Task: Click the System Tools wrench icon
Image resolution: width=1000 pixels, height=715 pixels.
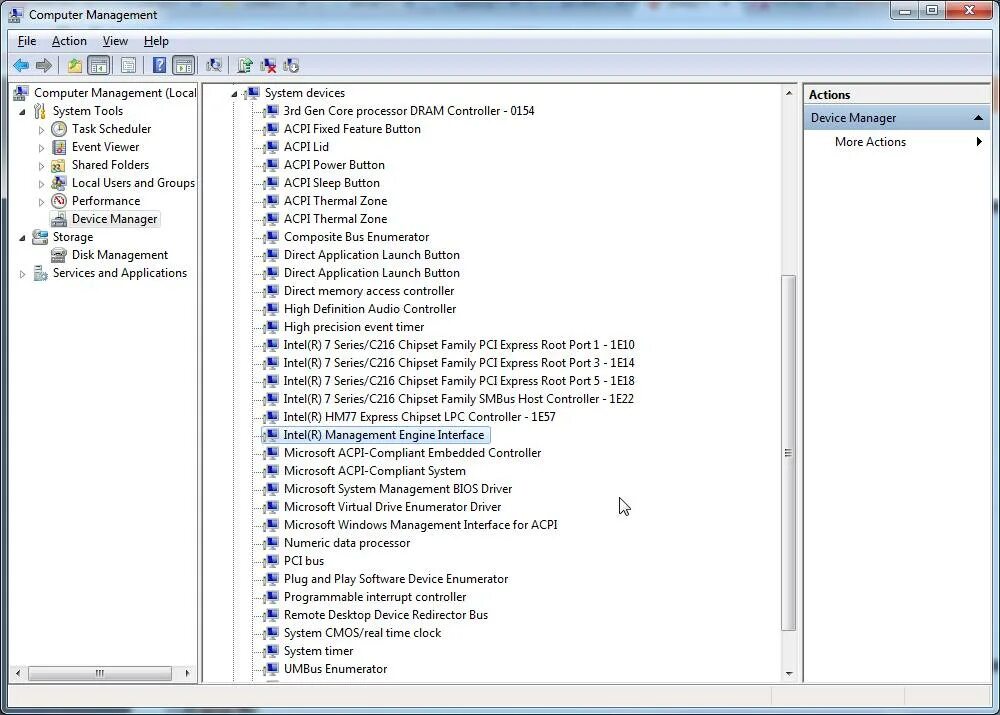Action: click(x=40, y=111)
